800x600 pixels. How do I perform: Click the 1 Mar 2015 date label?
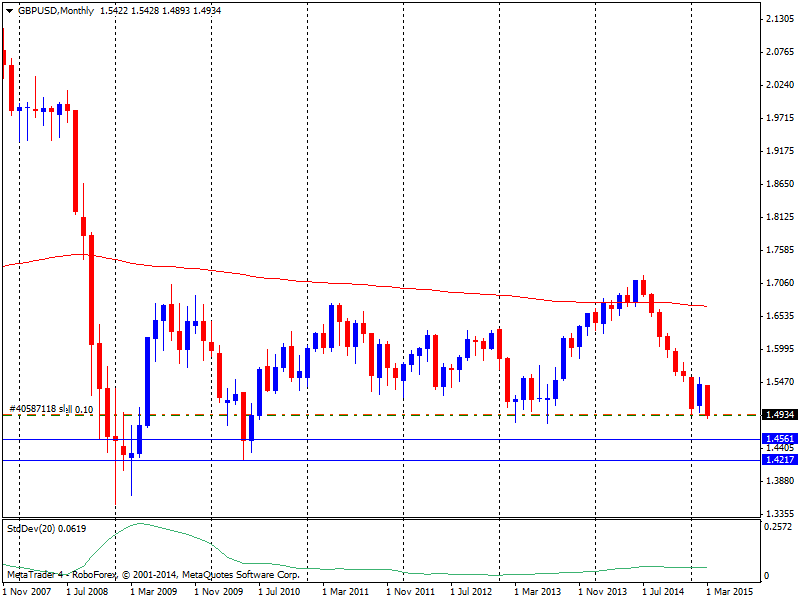click(x=730, y=592)
